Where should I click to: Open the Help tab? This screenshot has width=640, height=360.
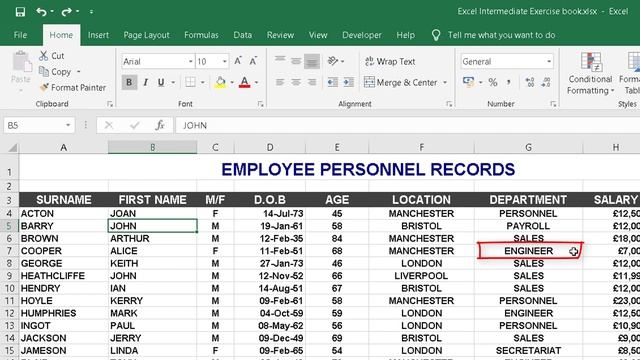point(405,35)
